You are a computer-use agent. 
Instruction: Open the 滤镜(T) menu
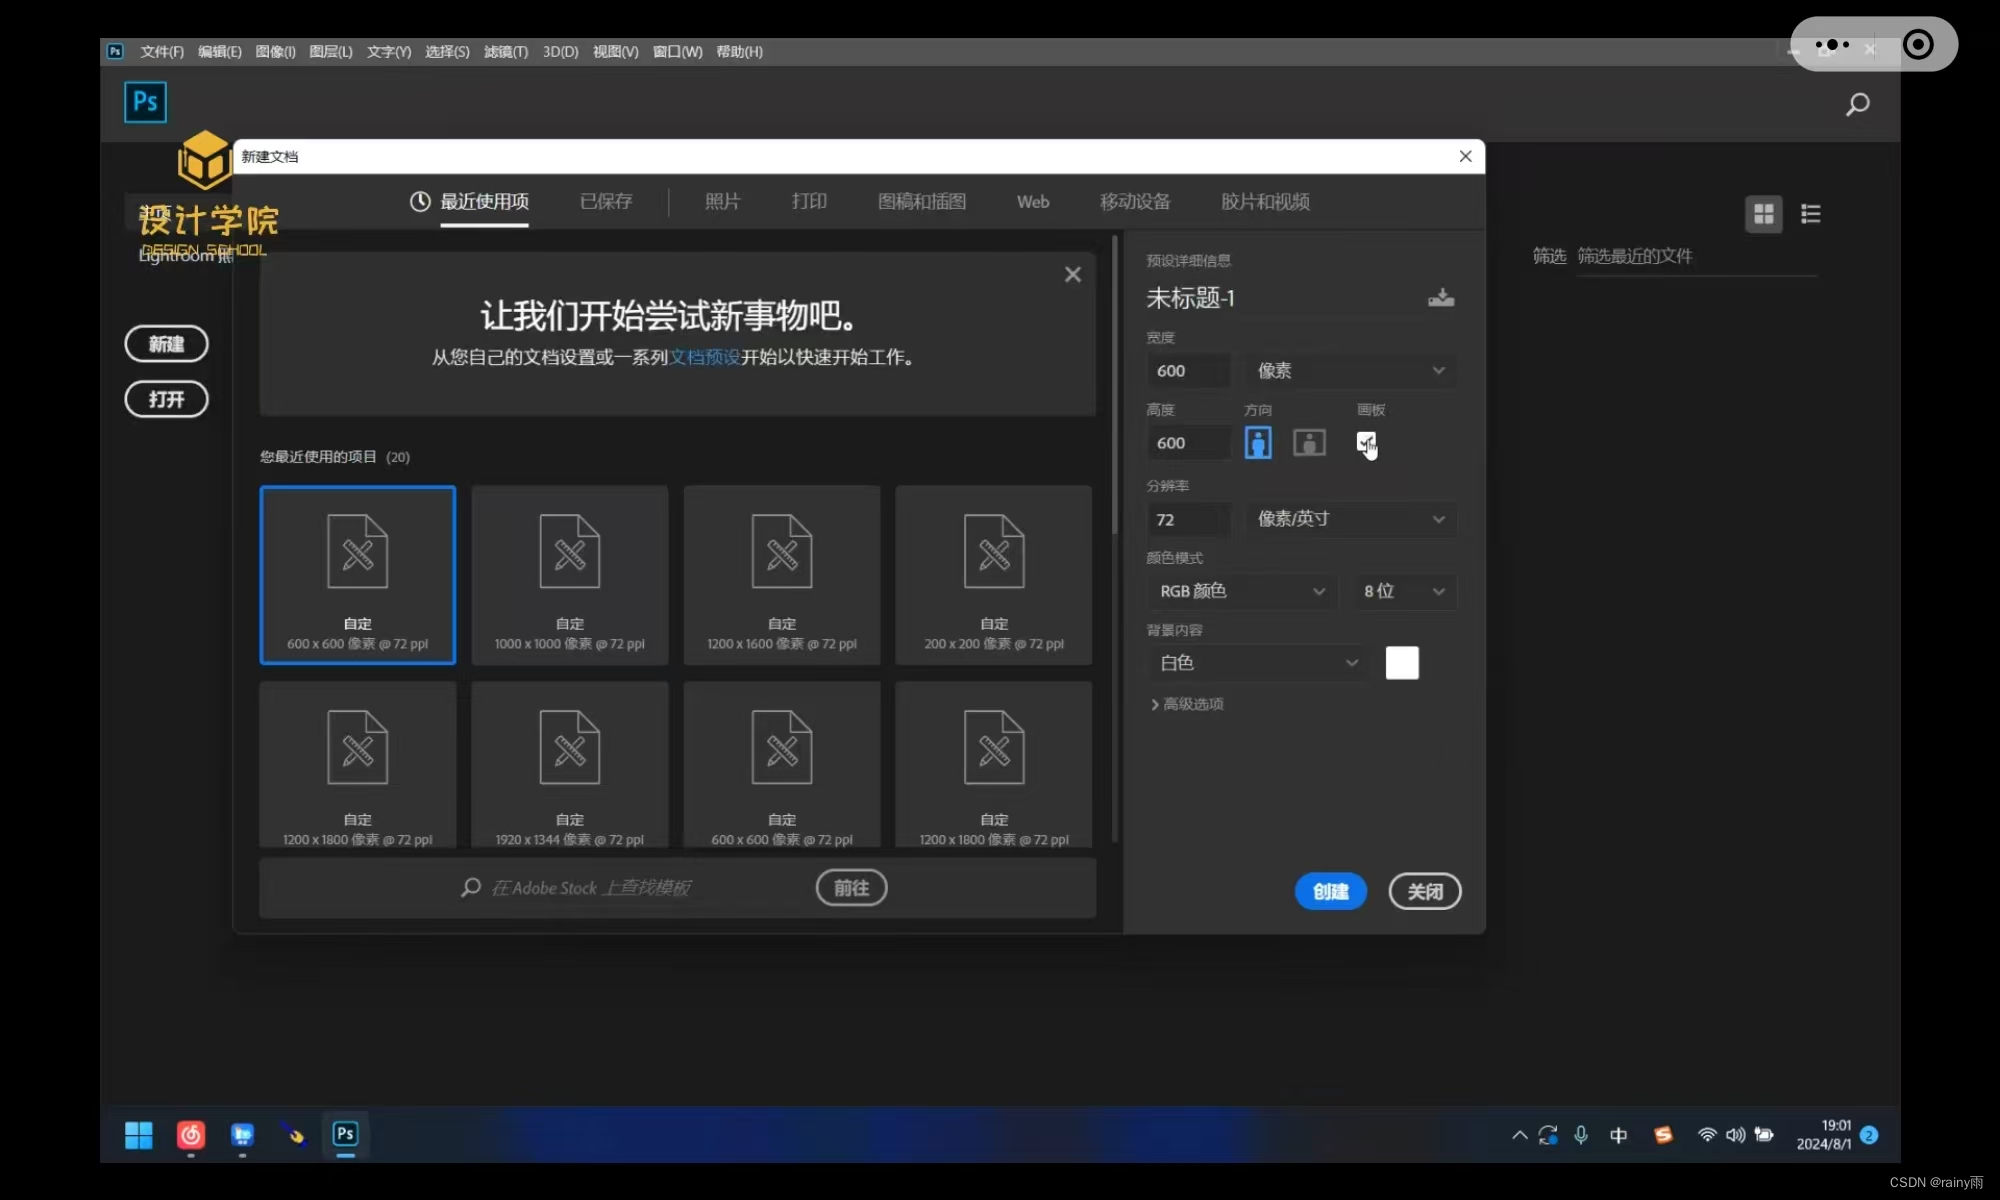[506, 52]
